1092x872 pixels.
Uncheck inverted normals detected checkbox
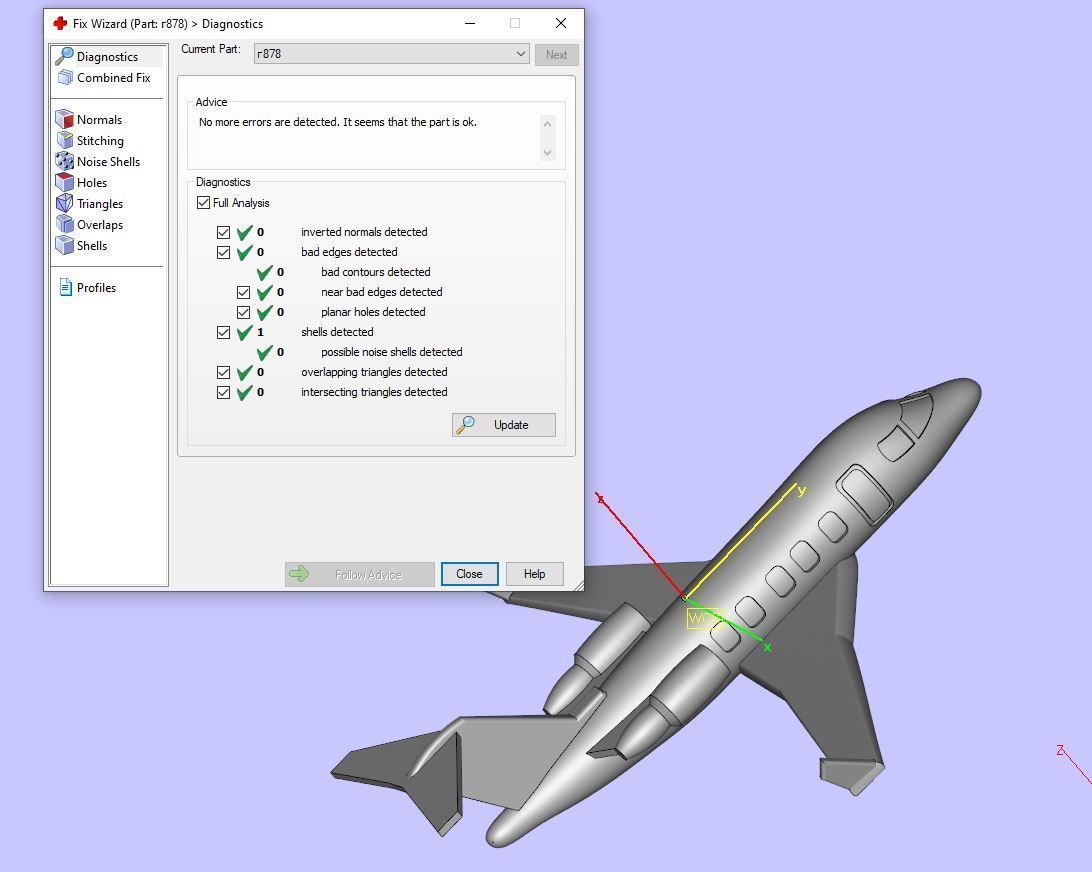point(224,232)
